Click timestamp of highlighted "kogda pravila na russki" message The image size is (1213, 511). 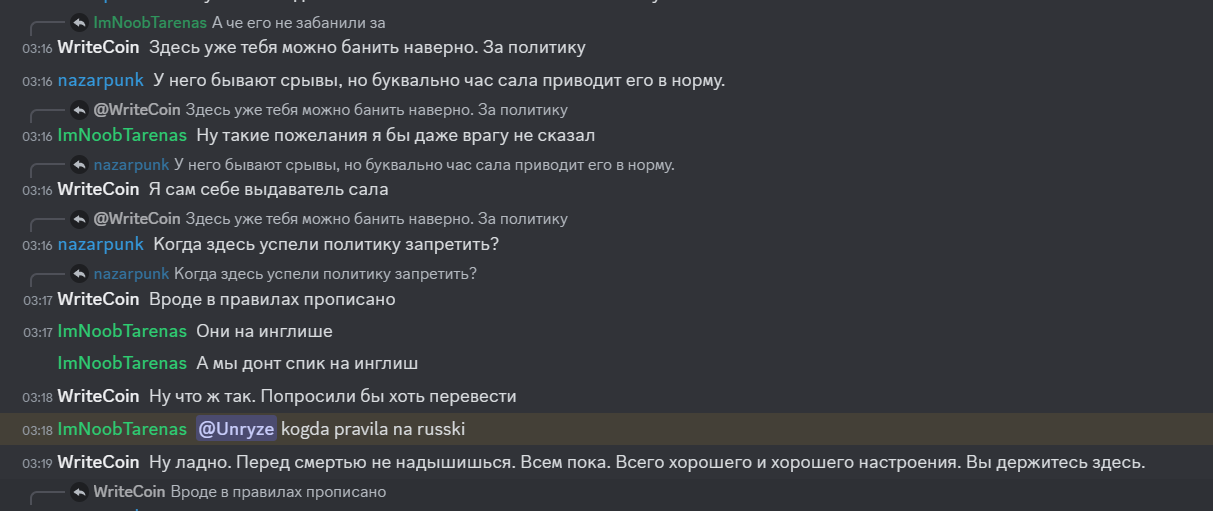tap(37, 430)
